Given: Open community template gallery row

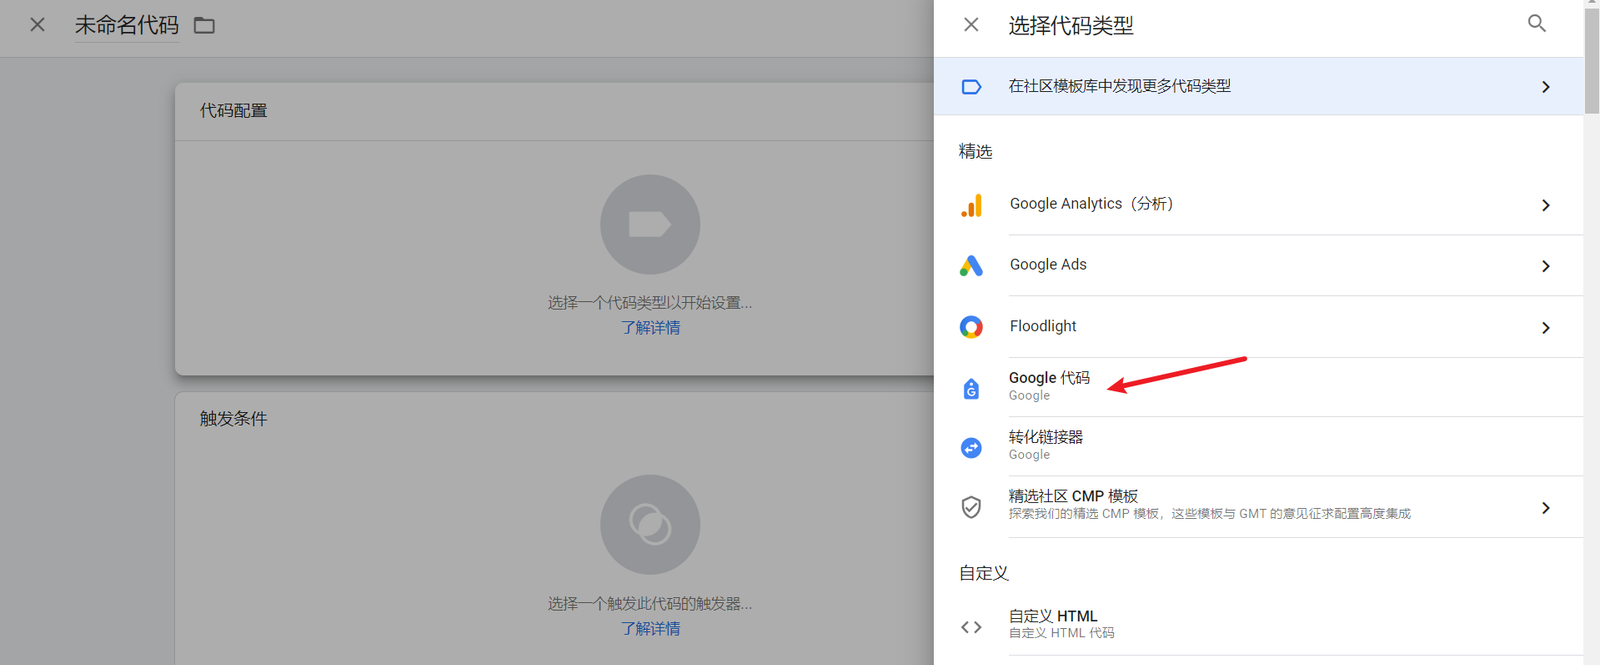Looking at the screenshot, I should (1258, 86).
